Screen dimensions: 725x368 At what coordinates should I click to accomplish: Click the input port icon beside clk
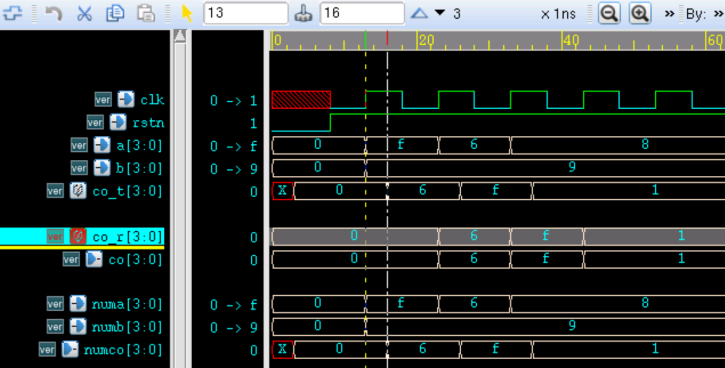pos(125,99)
